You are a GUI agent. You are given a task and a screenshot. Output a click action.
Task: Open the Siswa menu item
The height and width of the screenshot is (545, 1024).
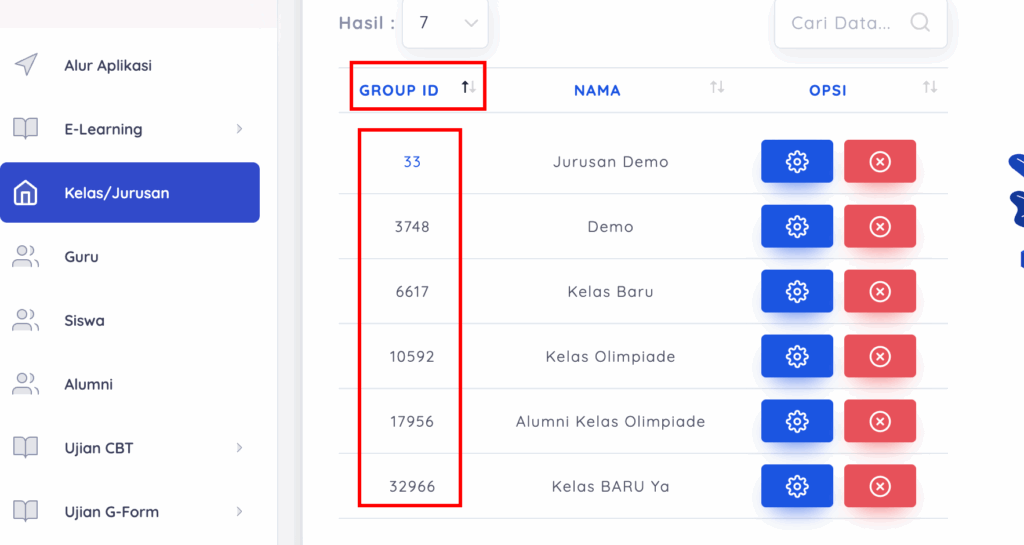tap(84, 321)
